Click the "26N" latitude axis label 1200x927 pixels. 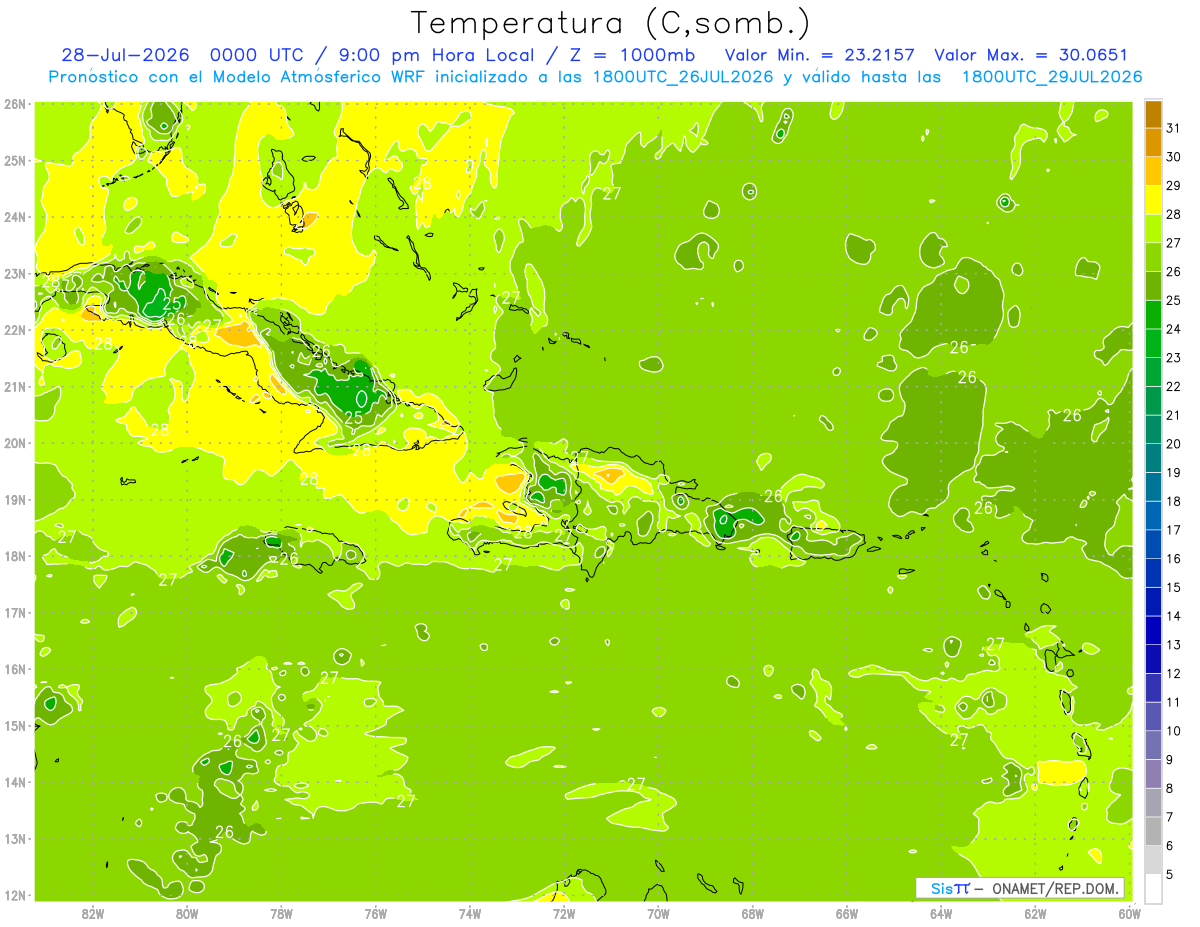tap(14, 104)
